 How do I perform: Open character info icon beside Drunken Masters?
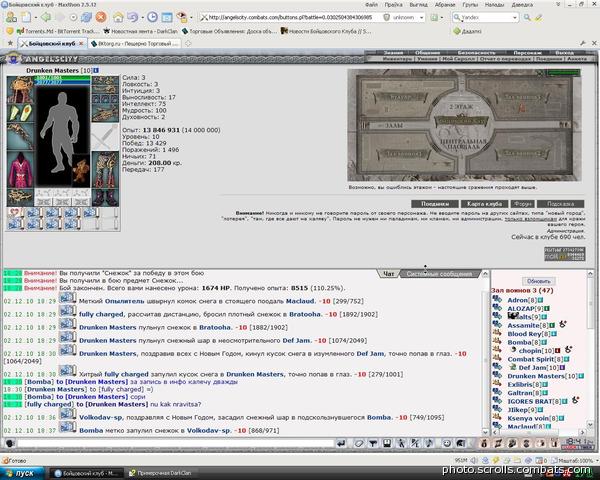[96, 70]
